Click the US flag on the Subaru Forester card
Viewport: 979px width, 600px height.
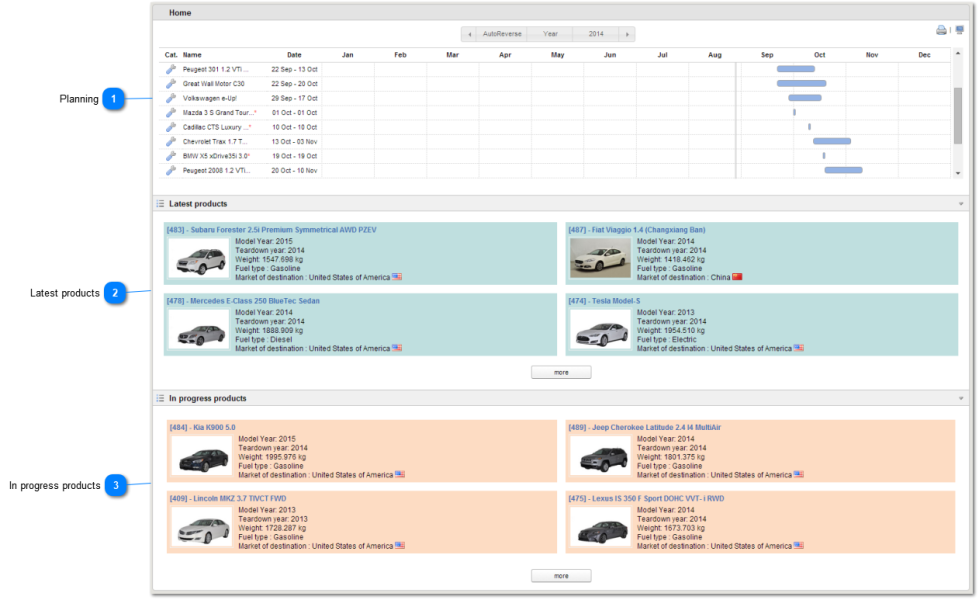[x=397, y=277]
